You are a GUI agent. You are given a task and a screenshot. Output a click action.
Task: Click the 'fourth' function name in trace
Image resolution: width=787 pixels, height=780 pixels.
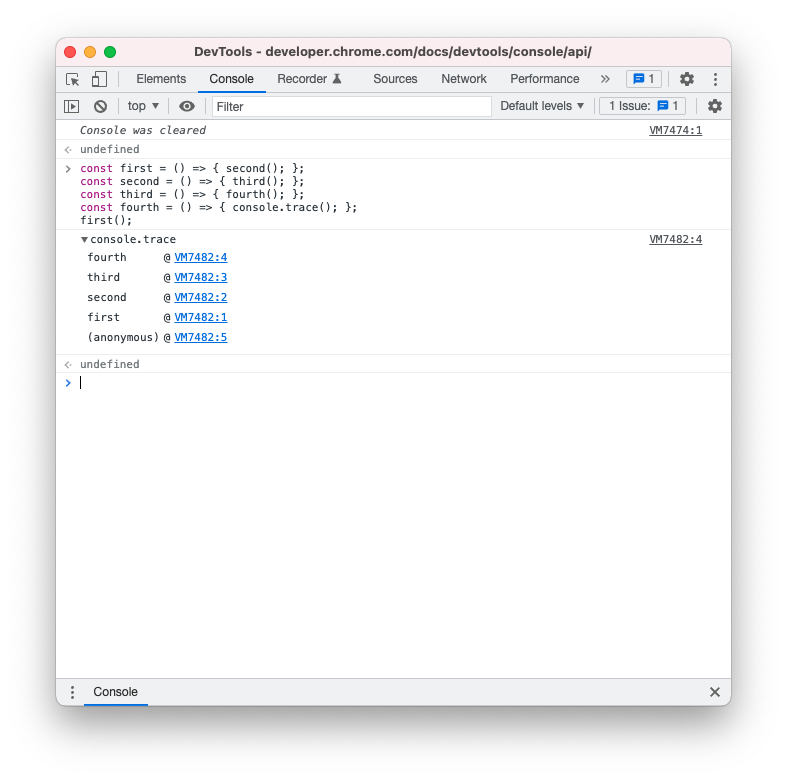107,257
